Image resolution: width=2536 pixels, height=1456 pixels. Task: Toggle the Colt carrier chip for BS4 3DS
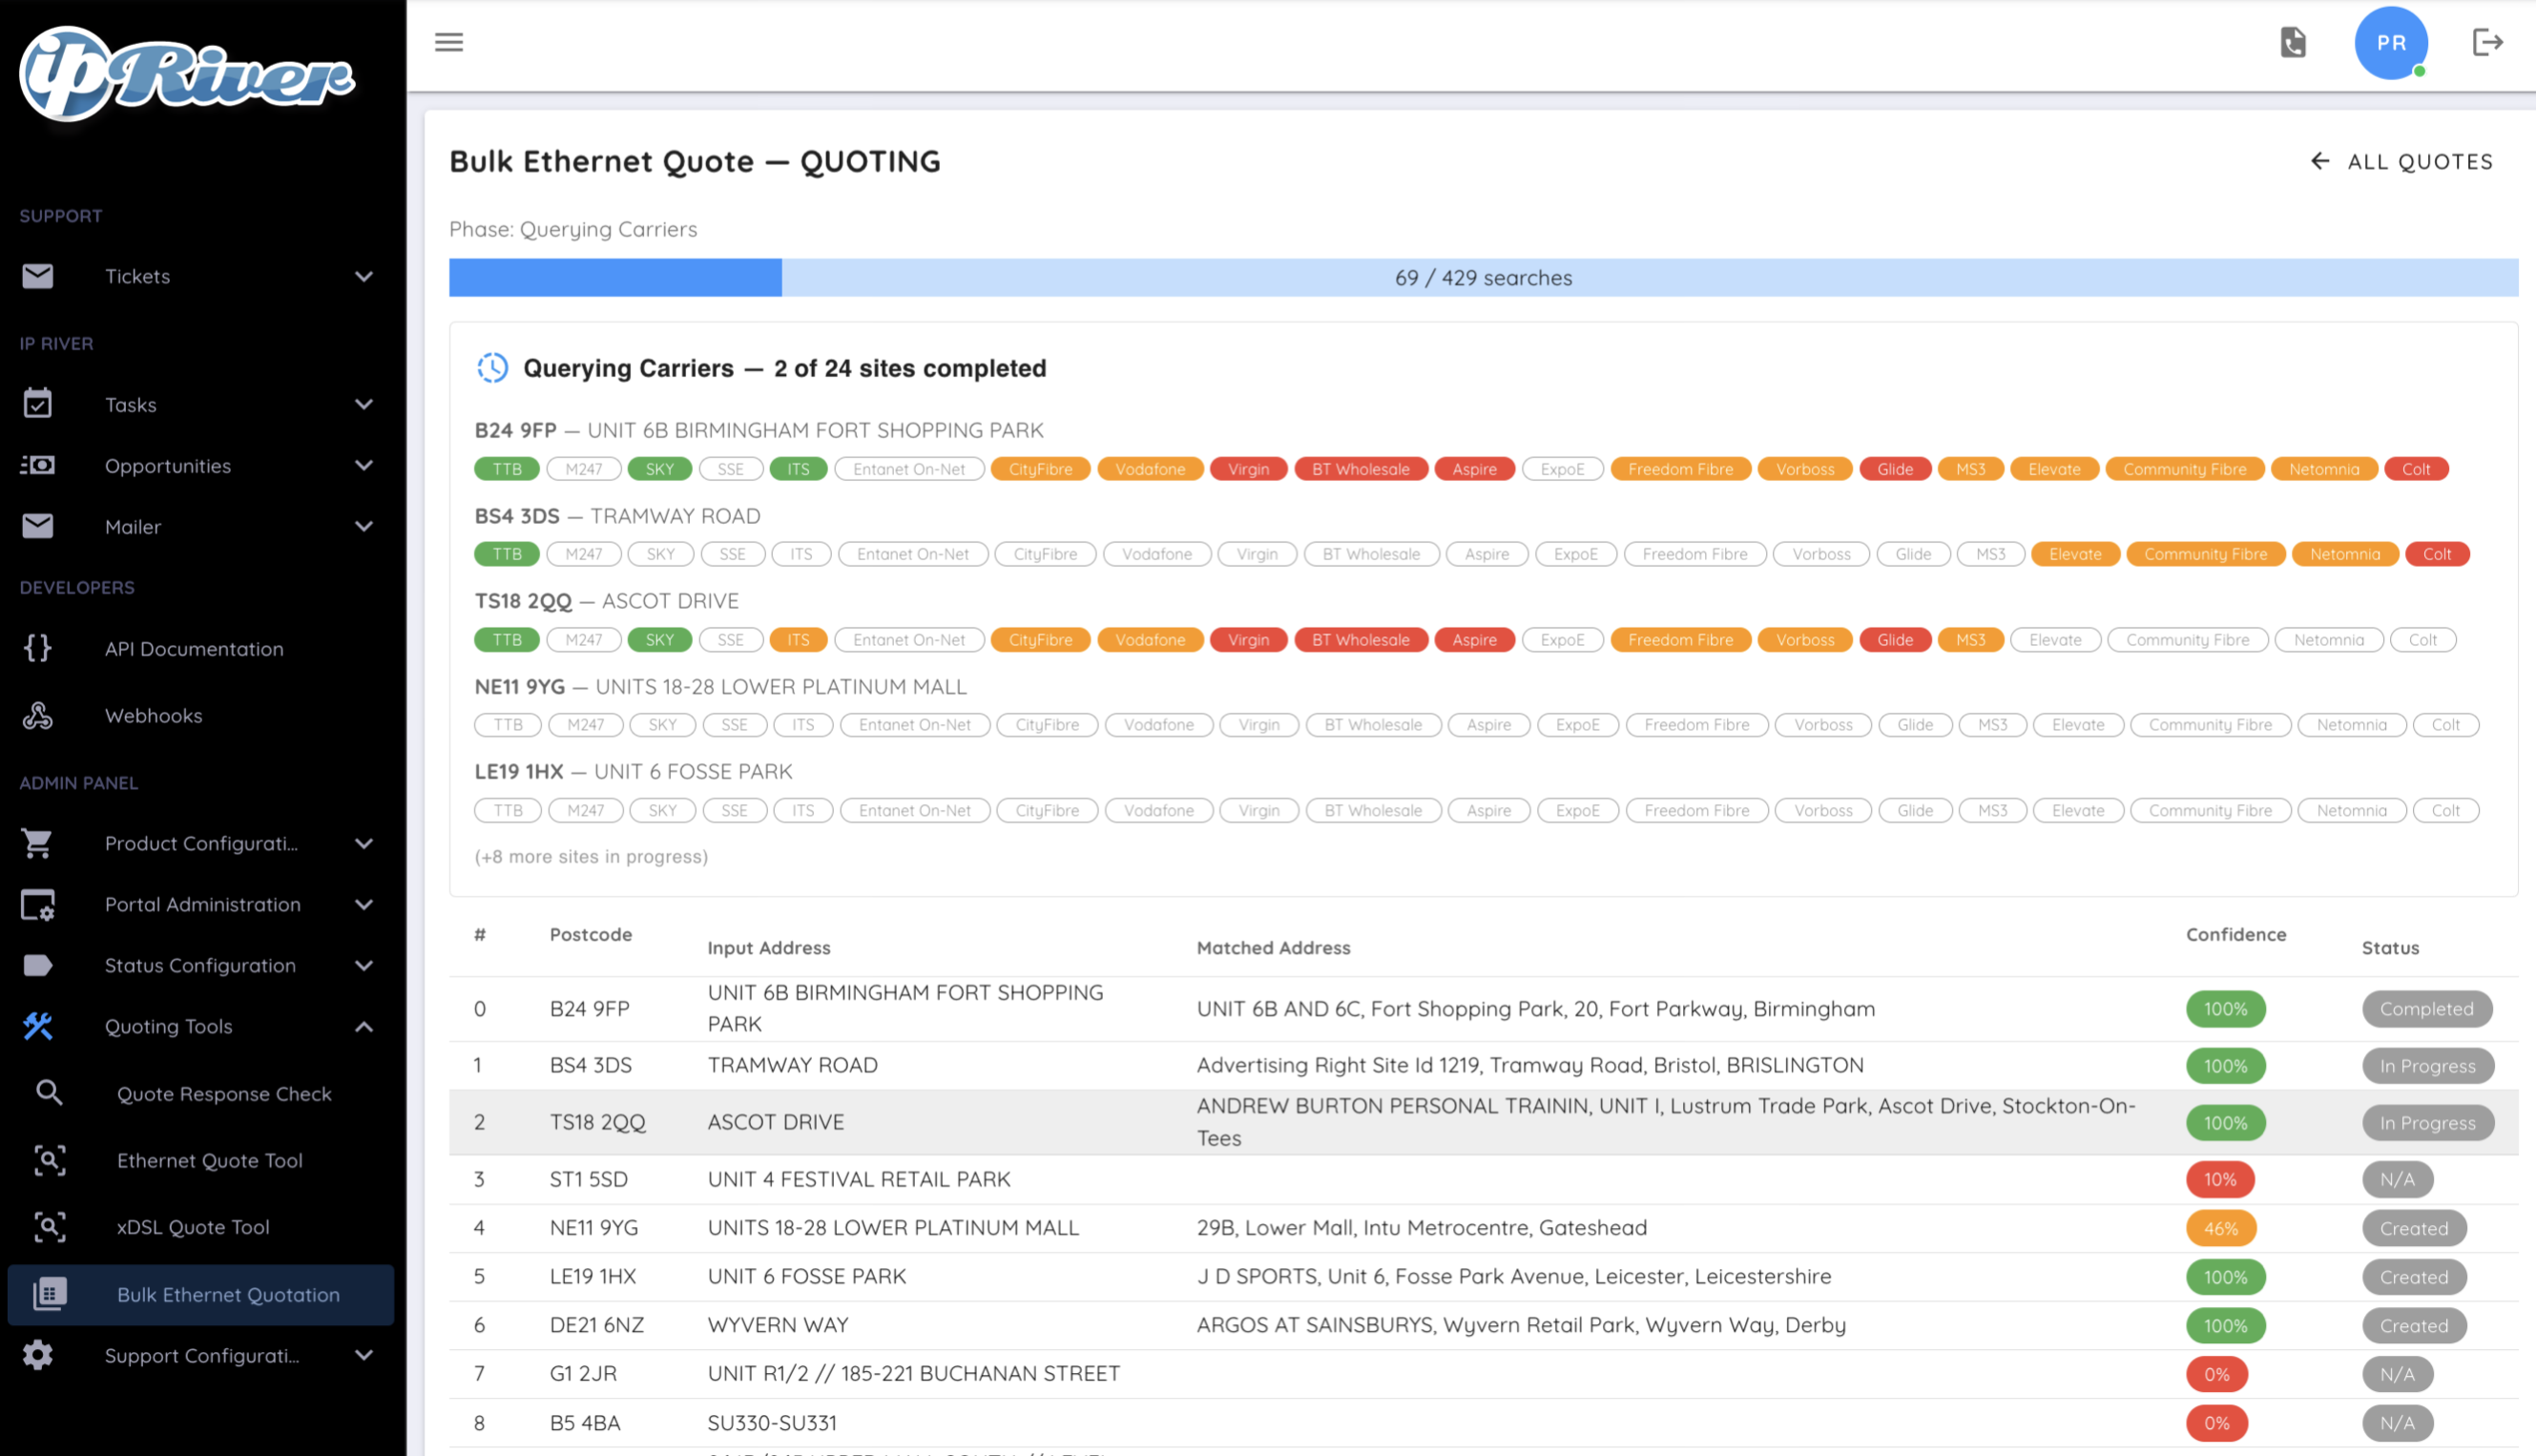(x=2437, y=553)
